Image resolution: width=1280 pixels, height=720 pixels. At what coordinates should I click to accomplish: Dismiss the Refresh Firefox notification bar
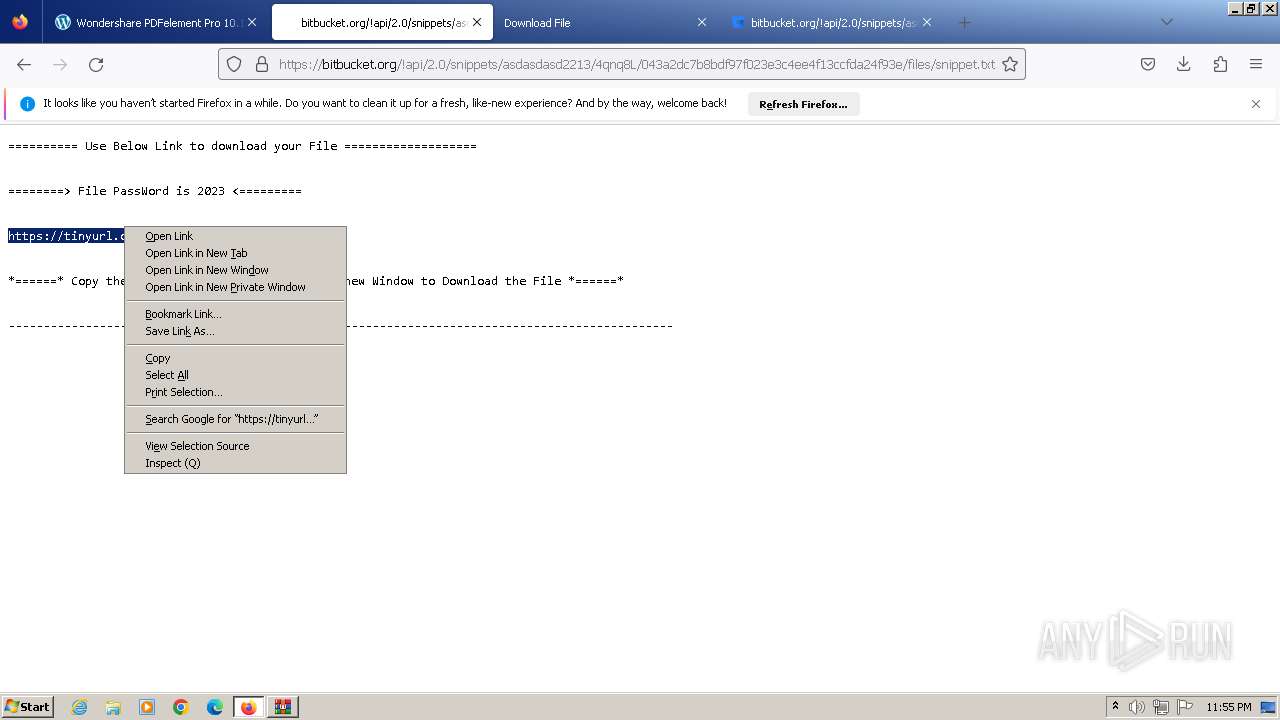(1256, 104)
